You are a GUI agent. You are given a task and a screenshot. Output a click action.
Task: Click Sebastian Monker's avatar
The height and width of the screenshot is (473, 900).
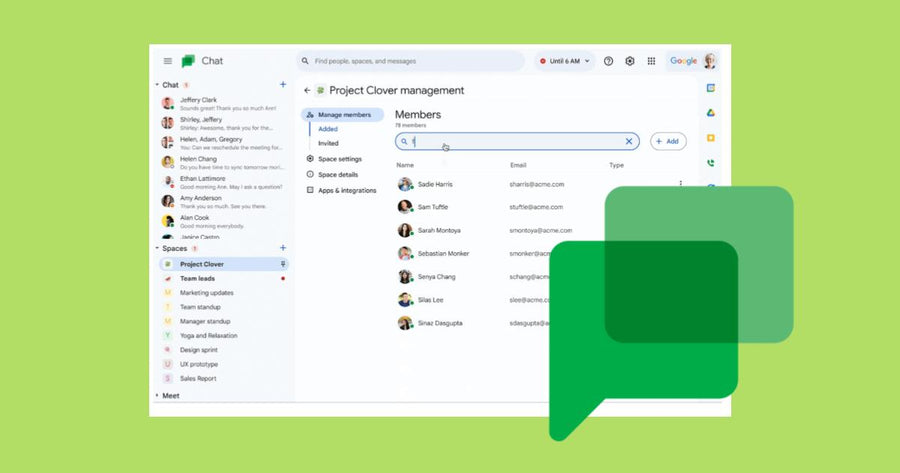pos(405,253)
